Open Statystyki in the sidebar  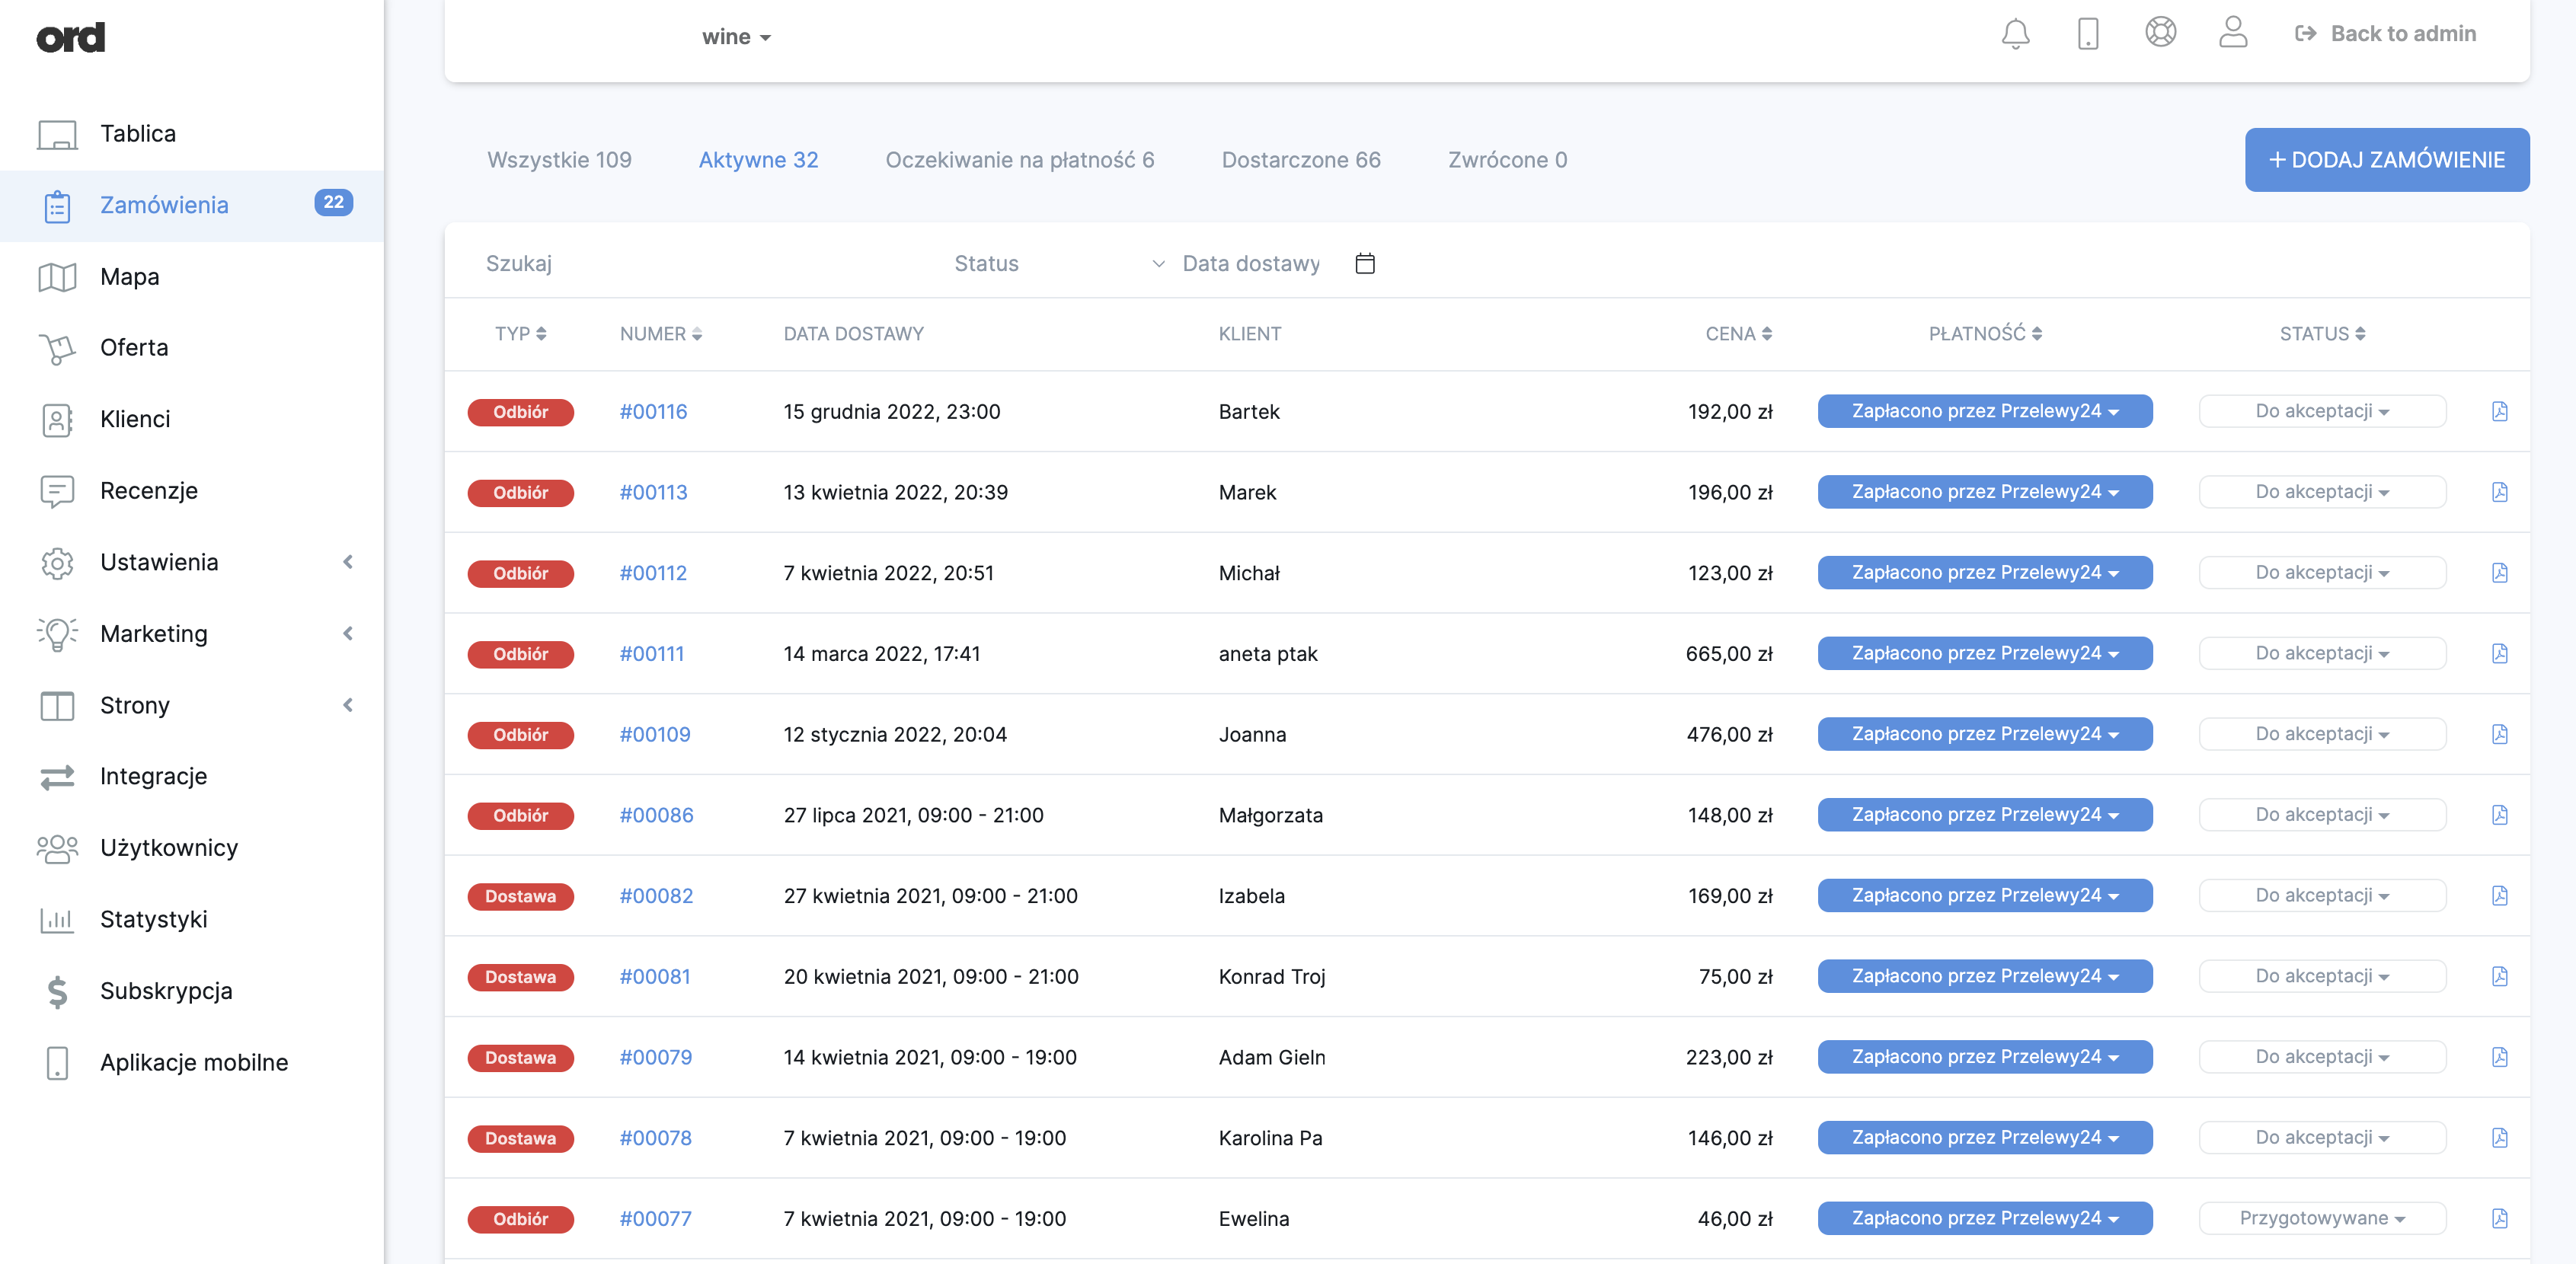153,919
